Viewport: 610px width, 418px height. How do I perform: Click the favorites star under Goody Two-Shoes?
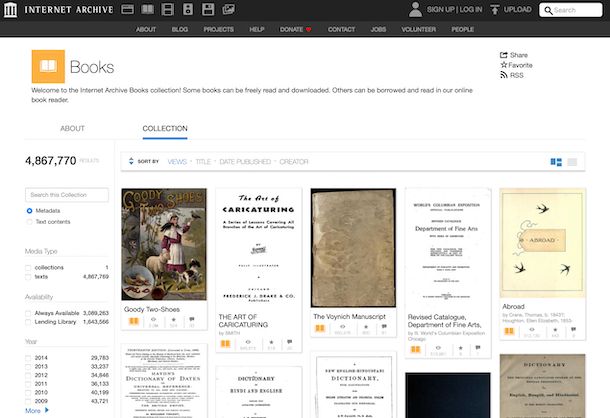point(174,320)
